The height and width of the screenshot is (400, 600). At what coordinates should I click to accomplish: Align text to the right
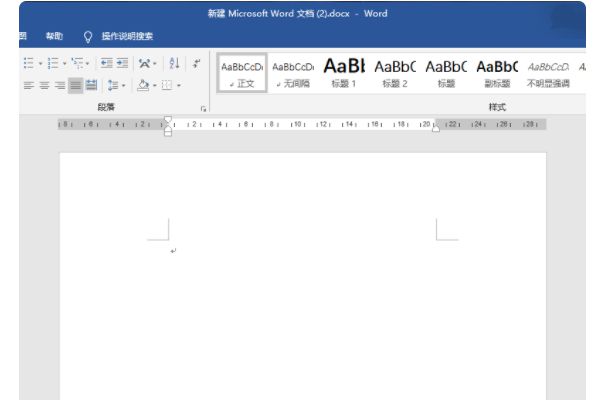(x=60, y=85)
